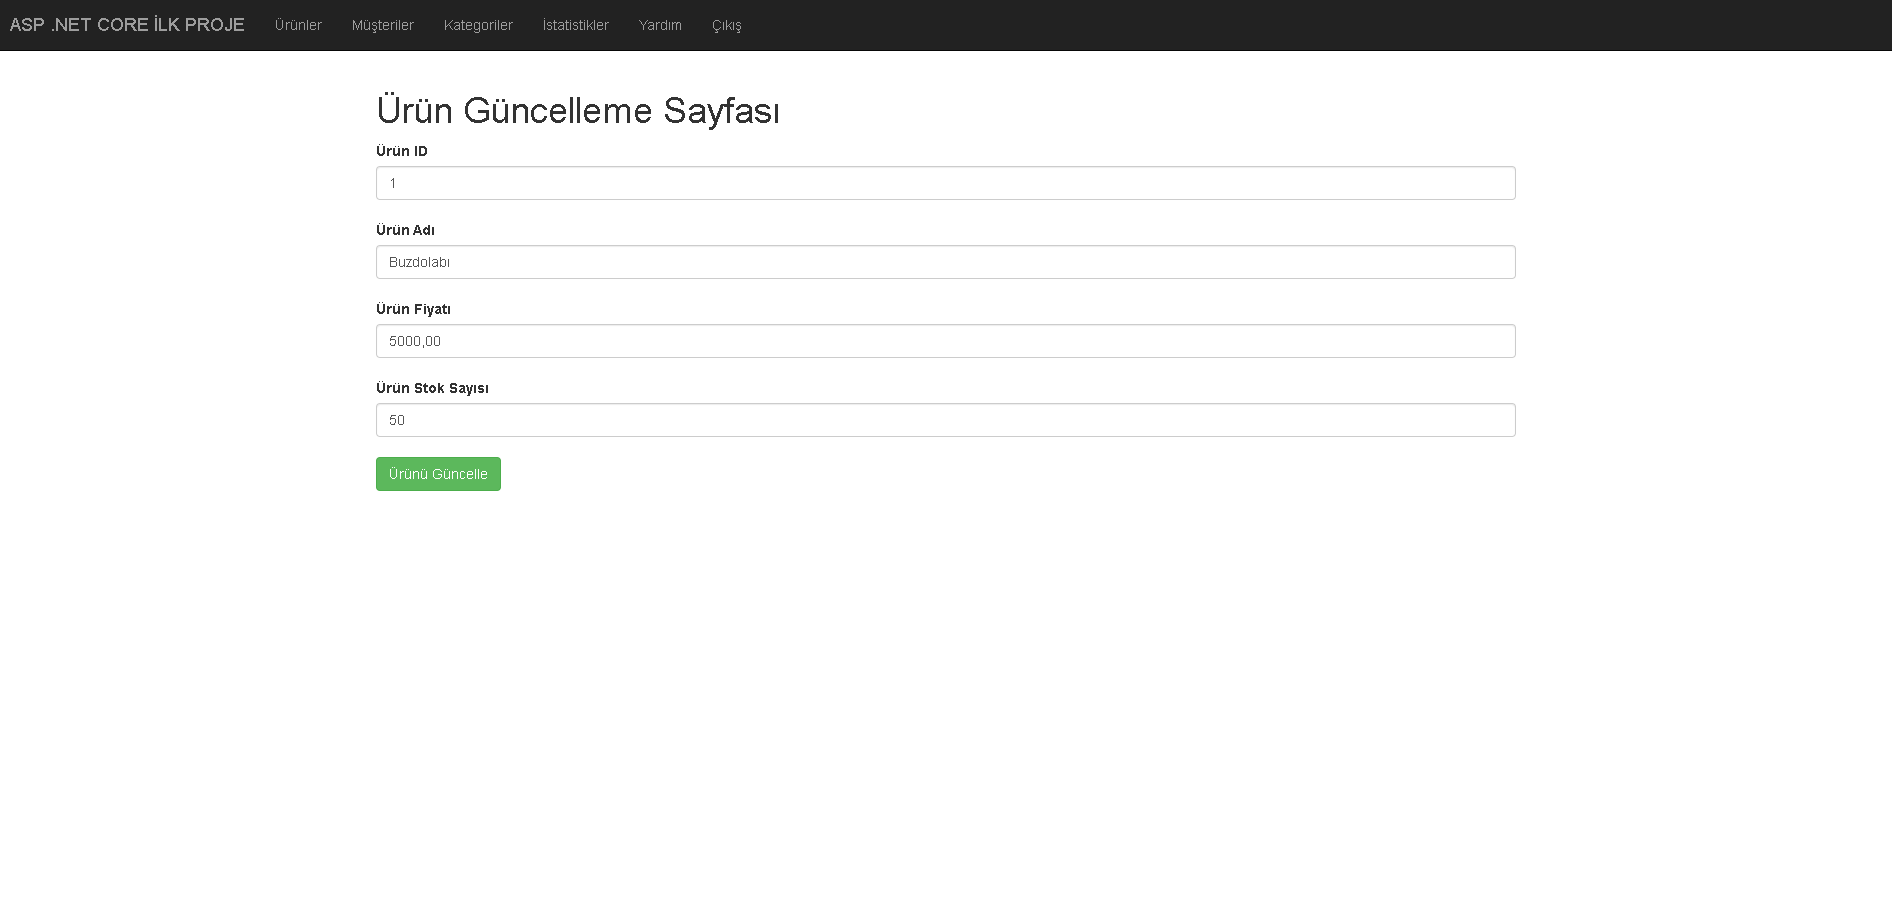The width and height of the screenshot is (1892, 904).
Task: Click the dark navigation bar background
Action: [1200, 25]
